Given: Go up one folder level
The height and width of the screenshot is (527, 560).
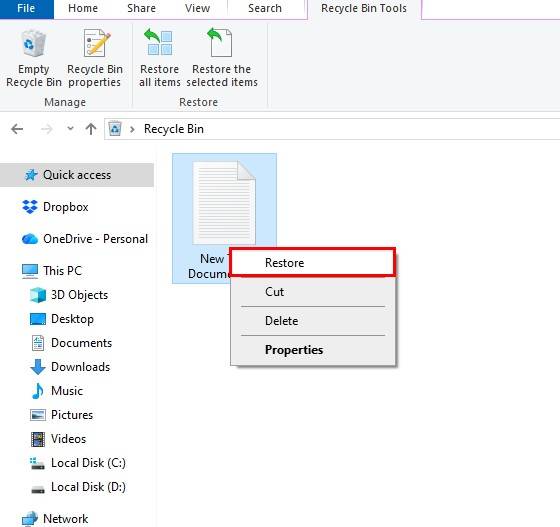Looking at the screenshot, I should (91, 129).
